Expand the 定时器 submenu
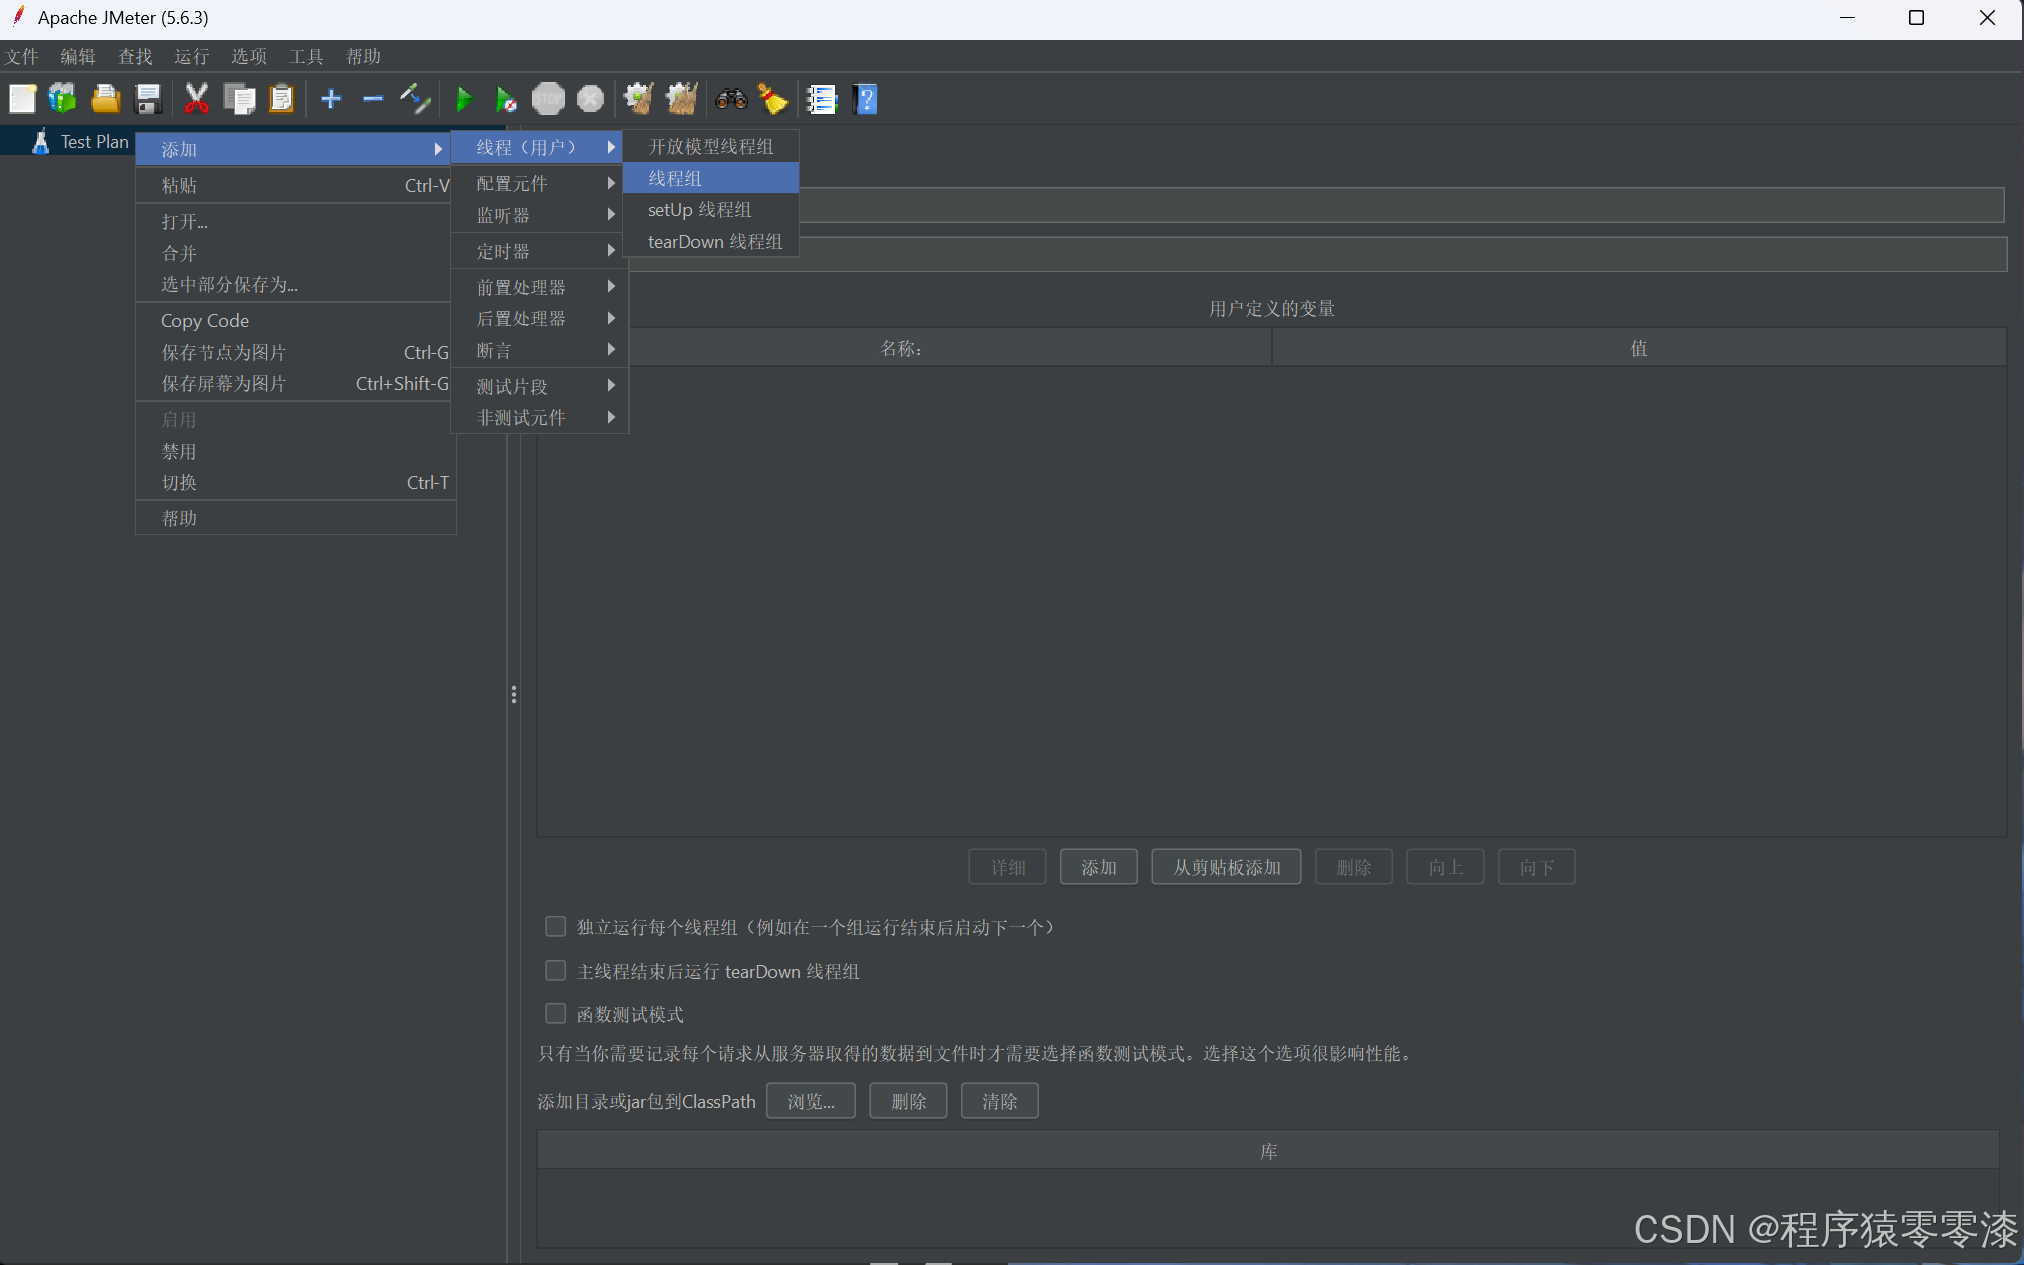The width and height of the screenshot is (2024, 1265). click(x=538, y=251)
